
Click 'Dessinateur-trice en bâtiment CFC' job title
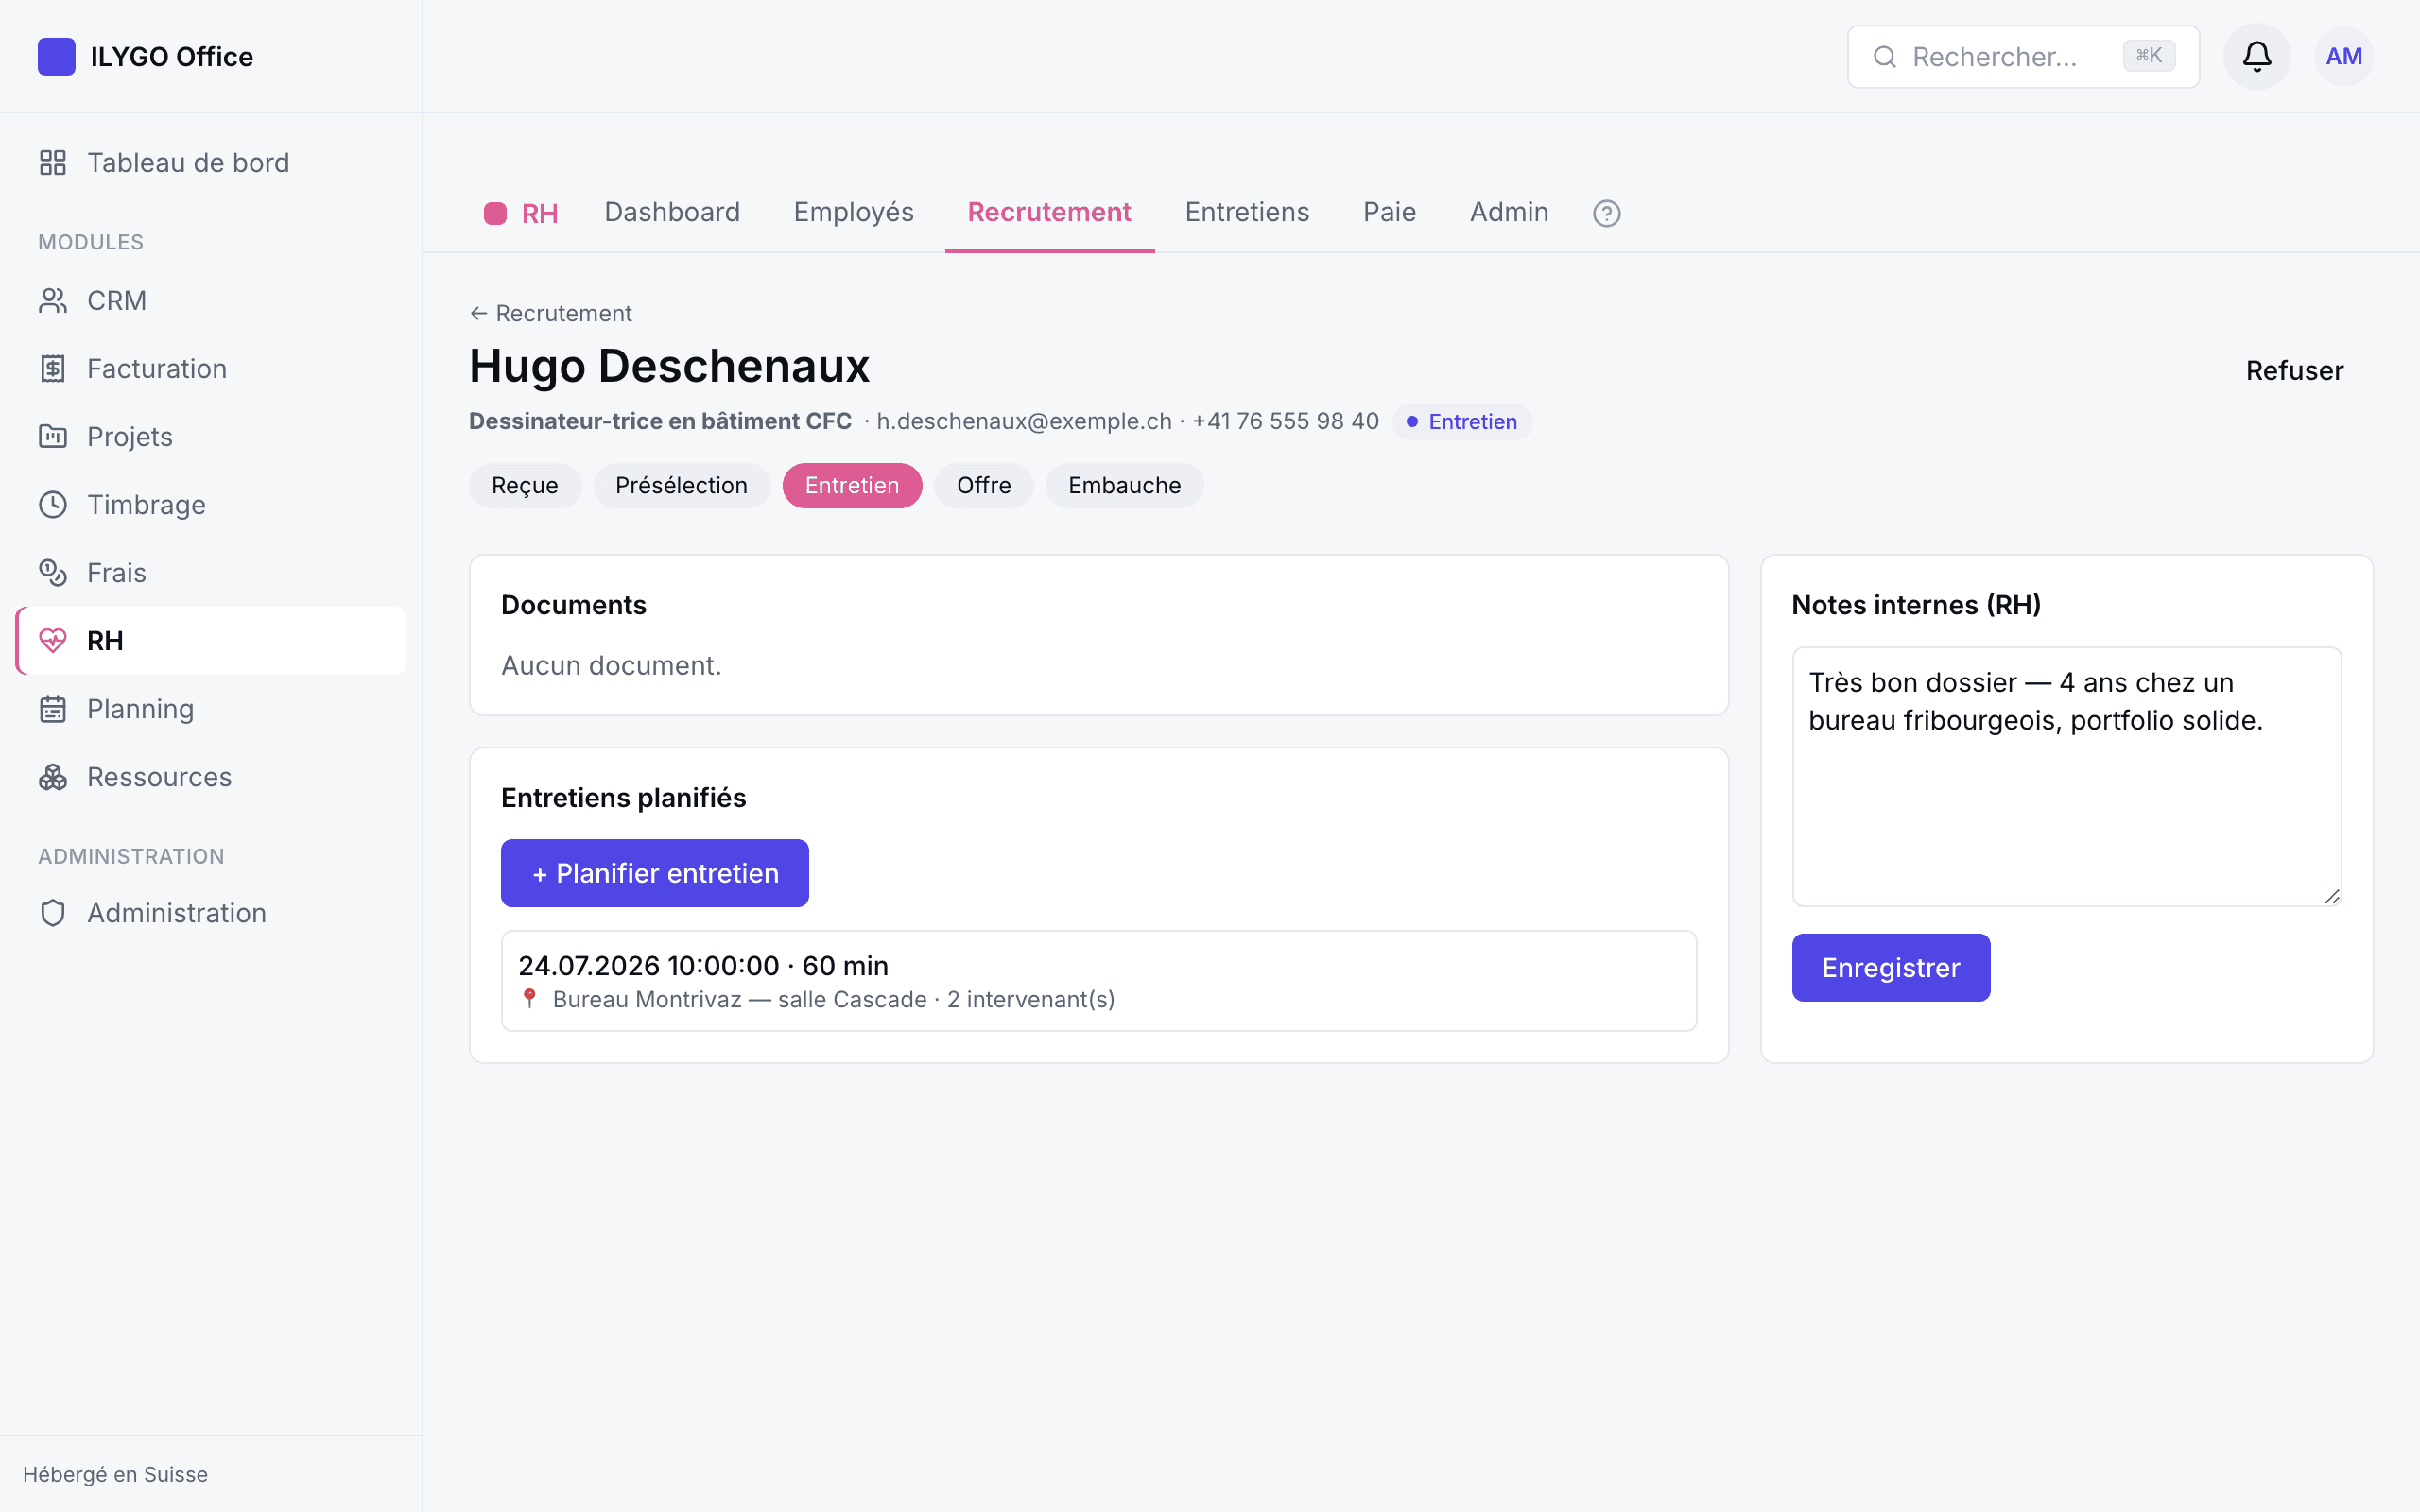click(x=660, y=422)
